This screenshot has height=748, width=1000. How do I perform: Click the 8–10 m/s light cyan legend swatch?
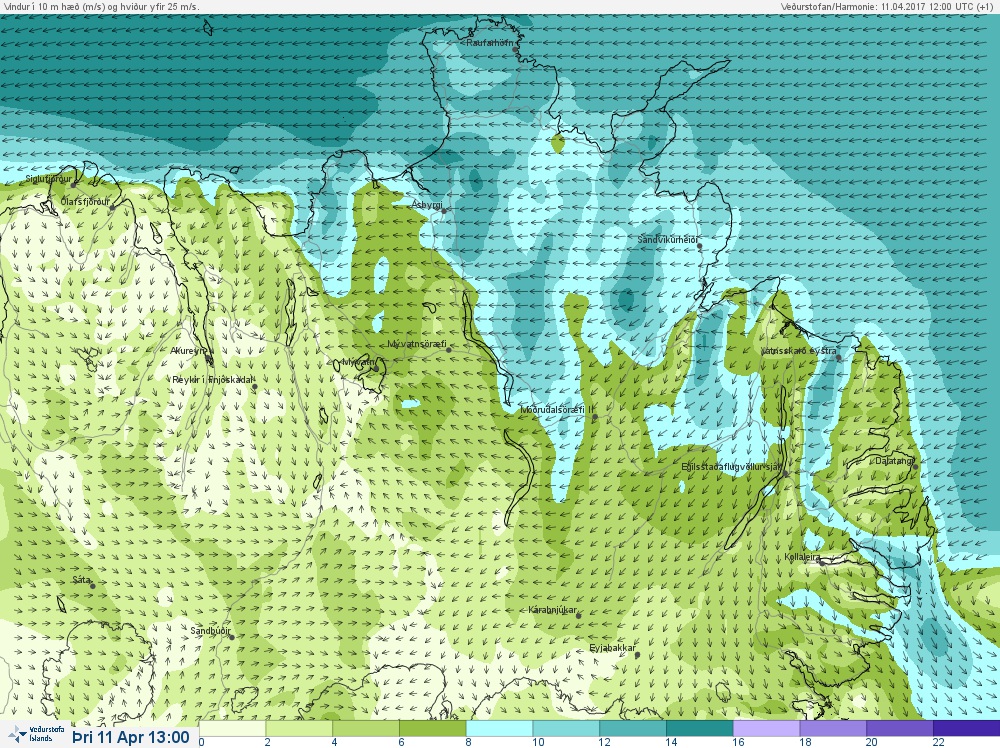click(499, 728)
